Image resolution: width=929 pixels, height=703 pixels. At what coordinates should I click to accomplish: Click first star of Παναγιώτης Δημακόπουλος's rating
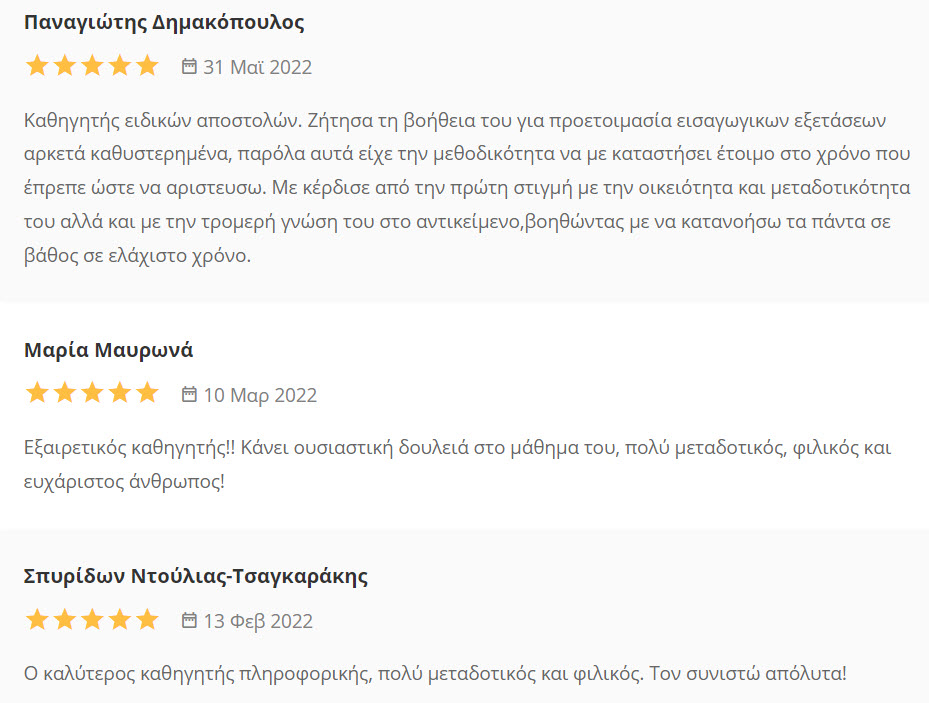[x=37, y=65]
